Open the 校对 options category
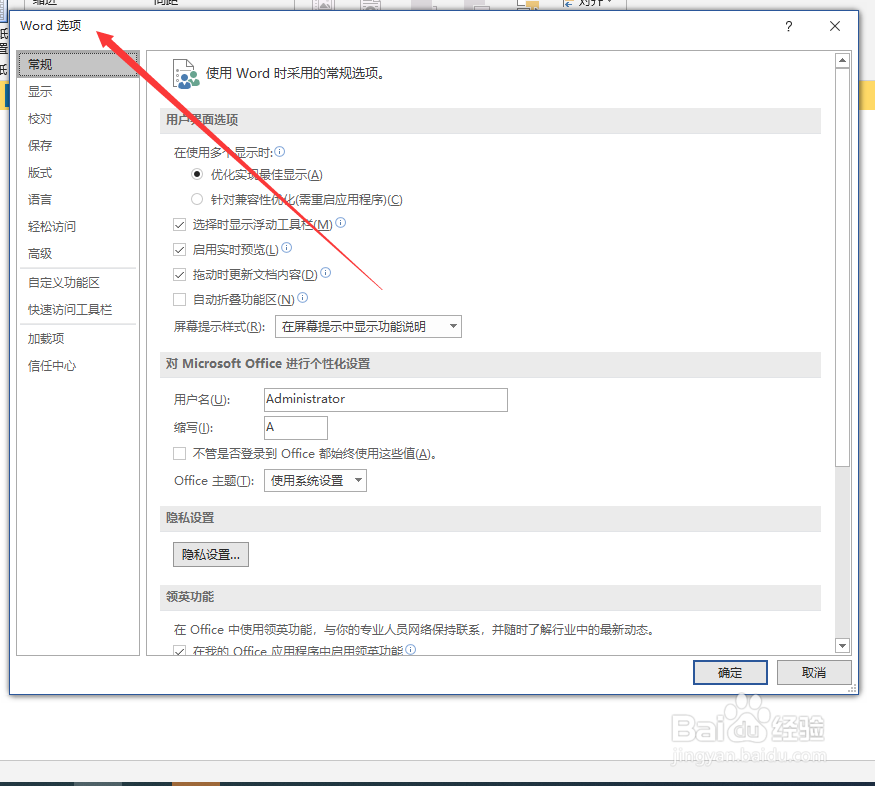 [x=40, y=119]
